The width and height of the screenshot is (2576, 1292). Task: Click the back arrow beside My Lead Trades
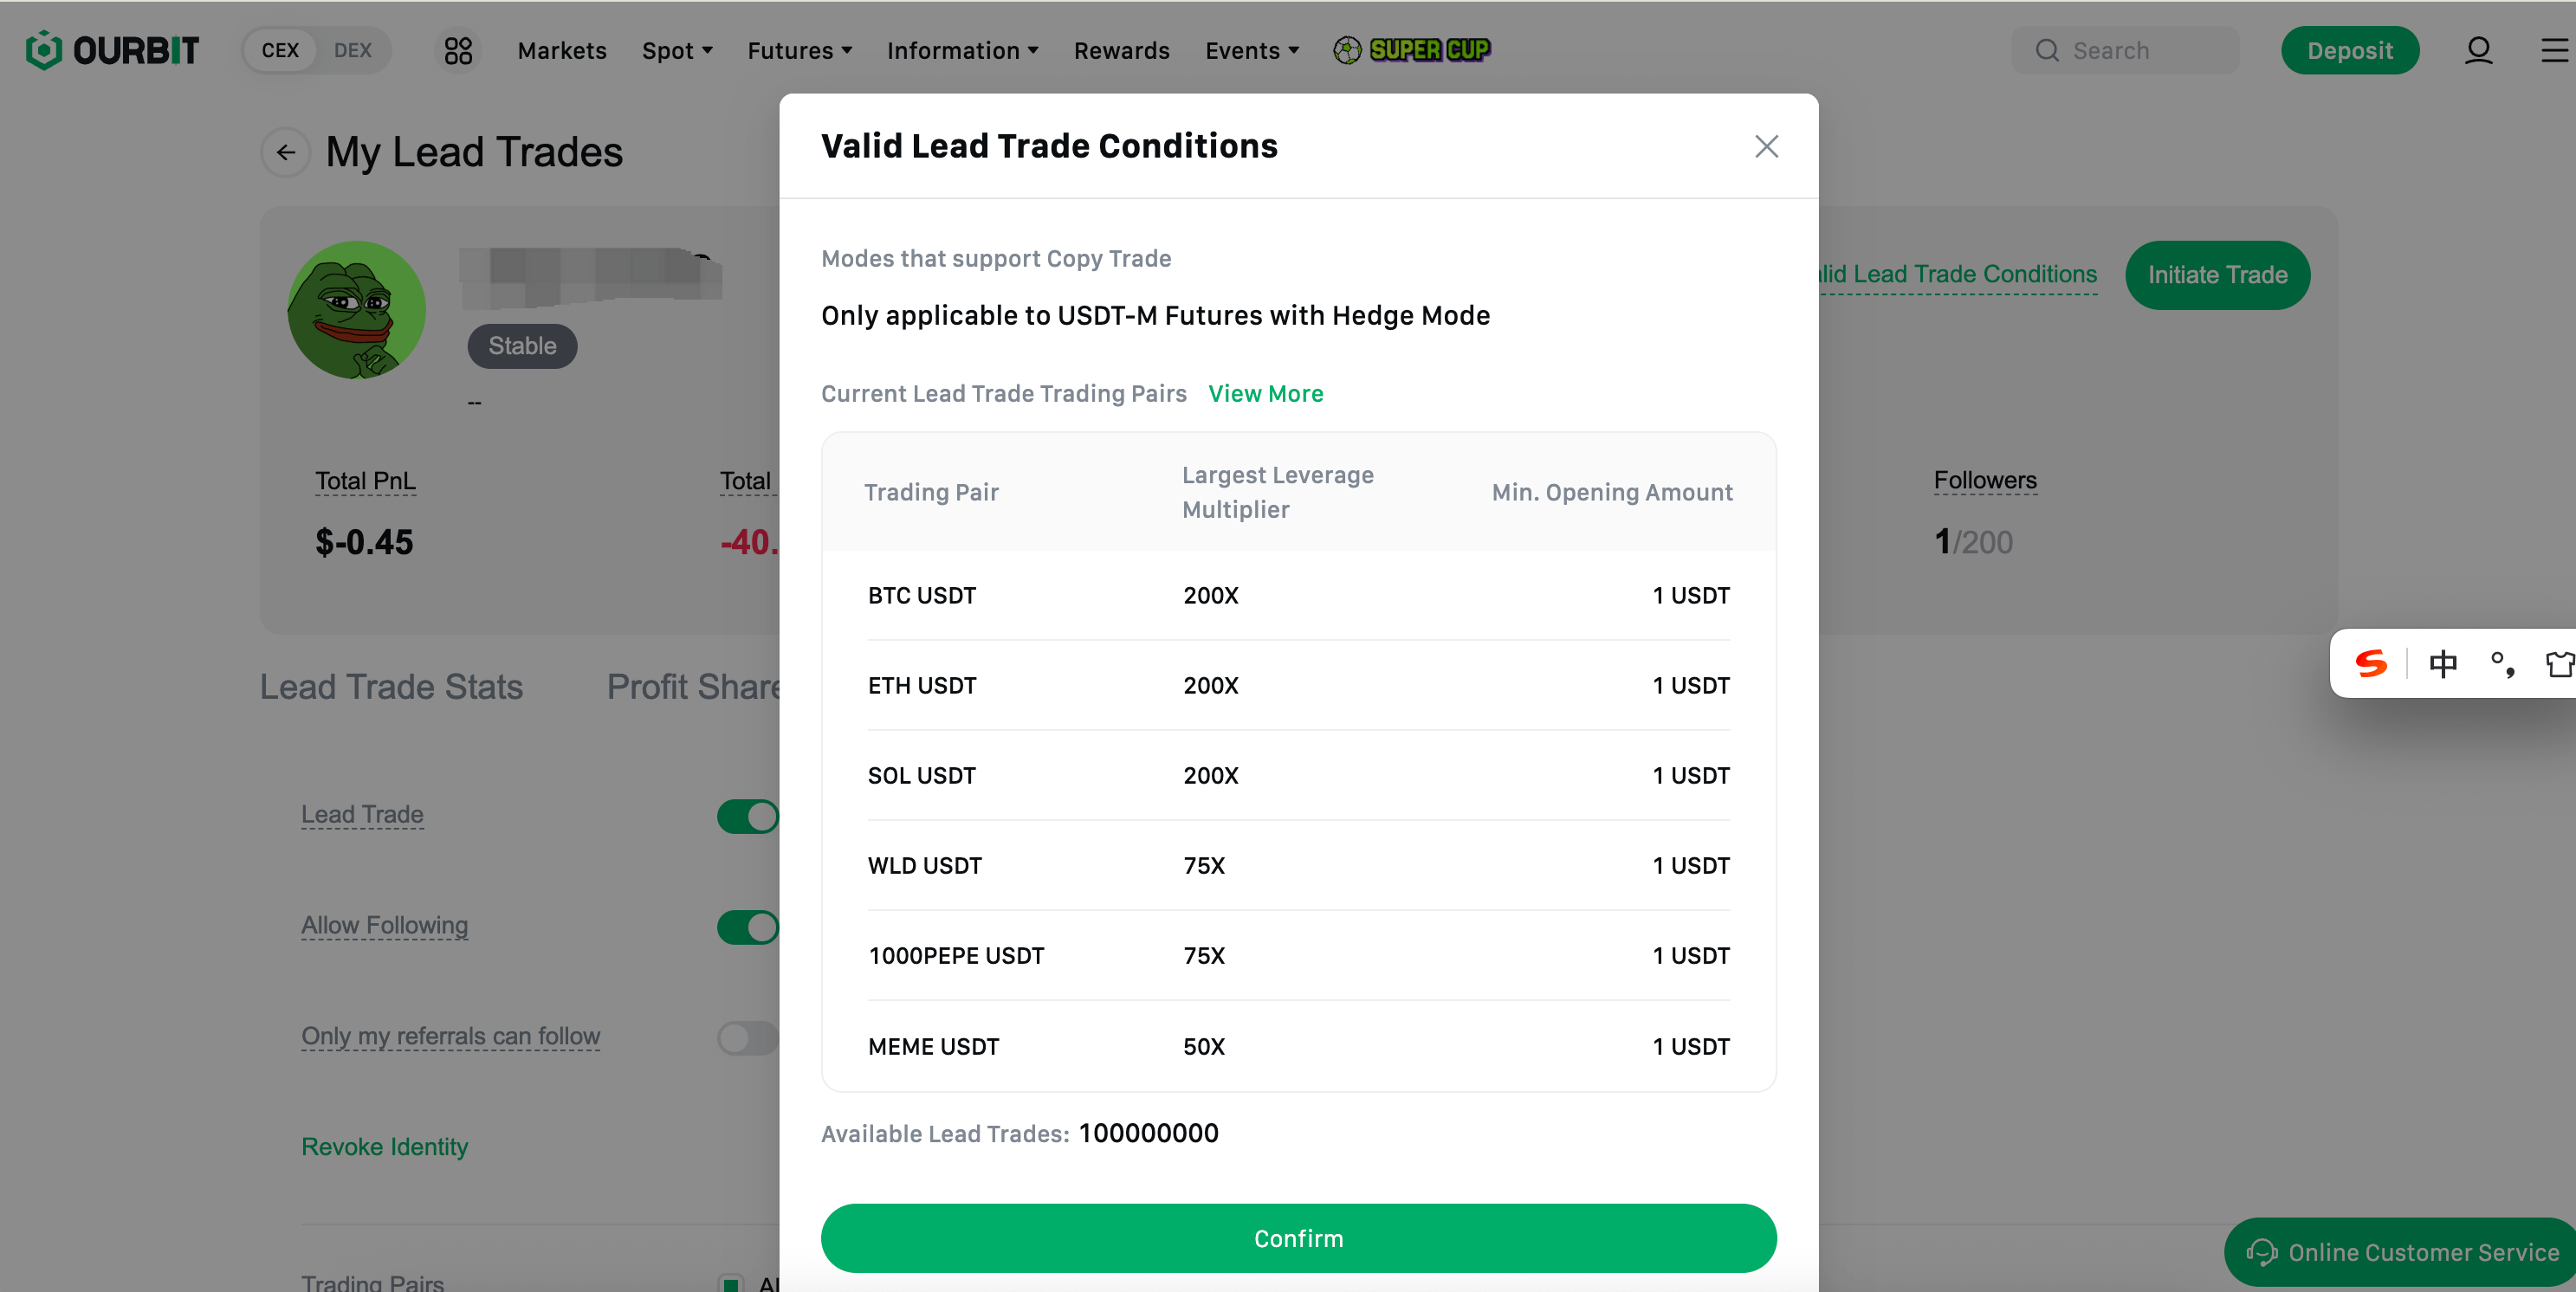[x=286, y=153]
